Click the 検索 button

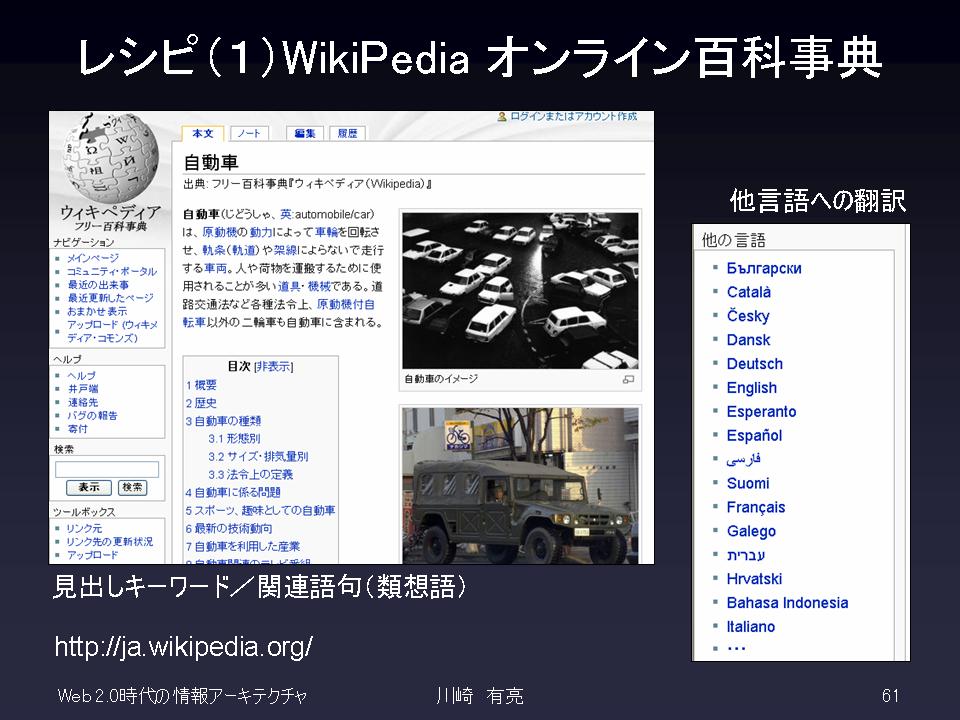tap(132, 487)
